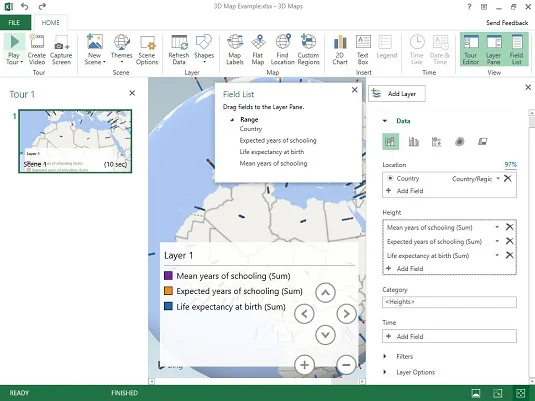Screen dimensions: 535x401
Task: Select stacked column visualization type
Action: point(390,141)
